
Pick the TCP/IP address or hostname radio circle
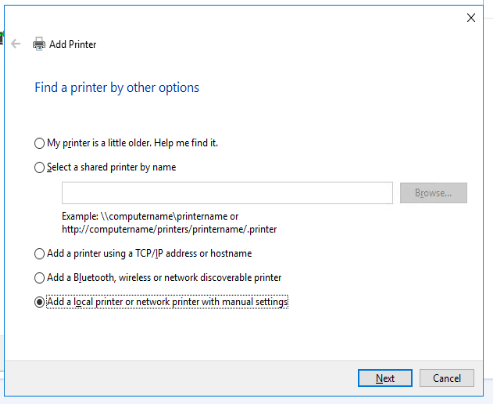(39, 254)
